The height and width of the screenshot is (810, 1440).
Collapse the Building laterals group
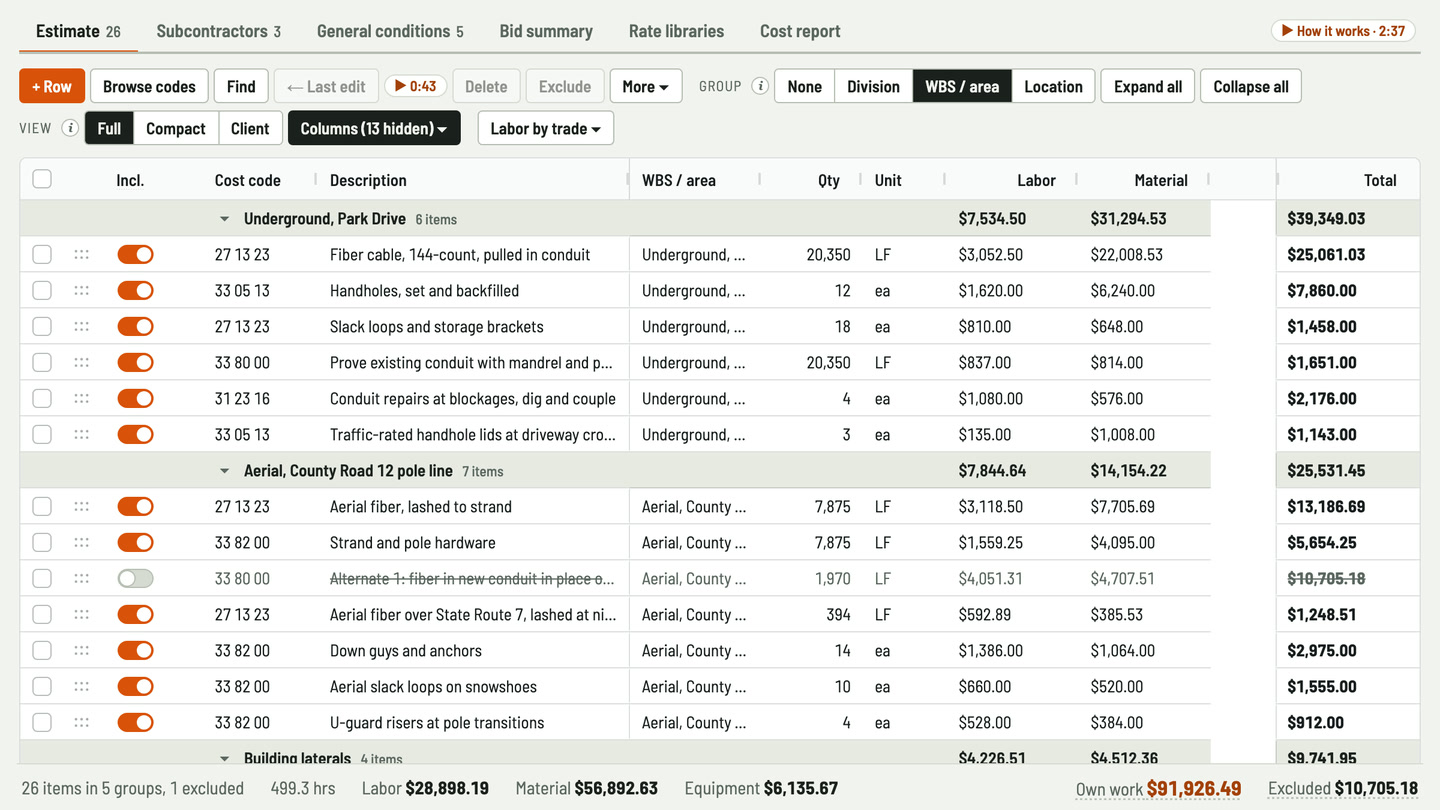click(x=224, y=758)
